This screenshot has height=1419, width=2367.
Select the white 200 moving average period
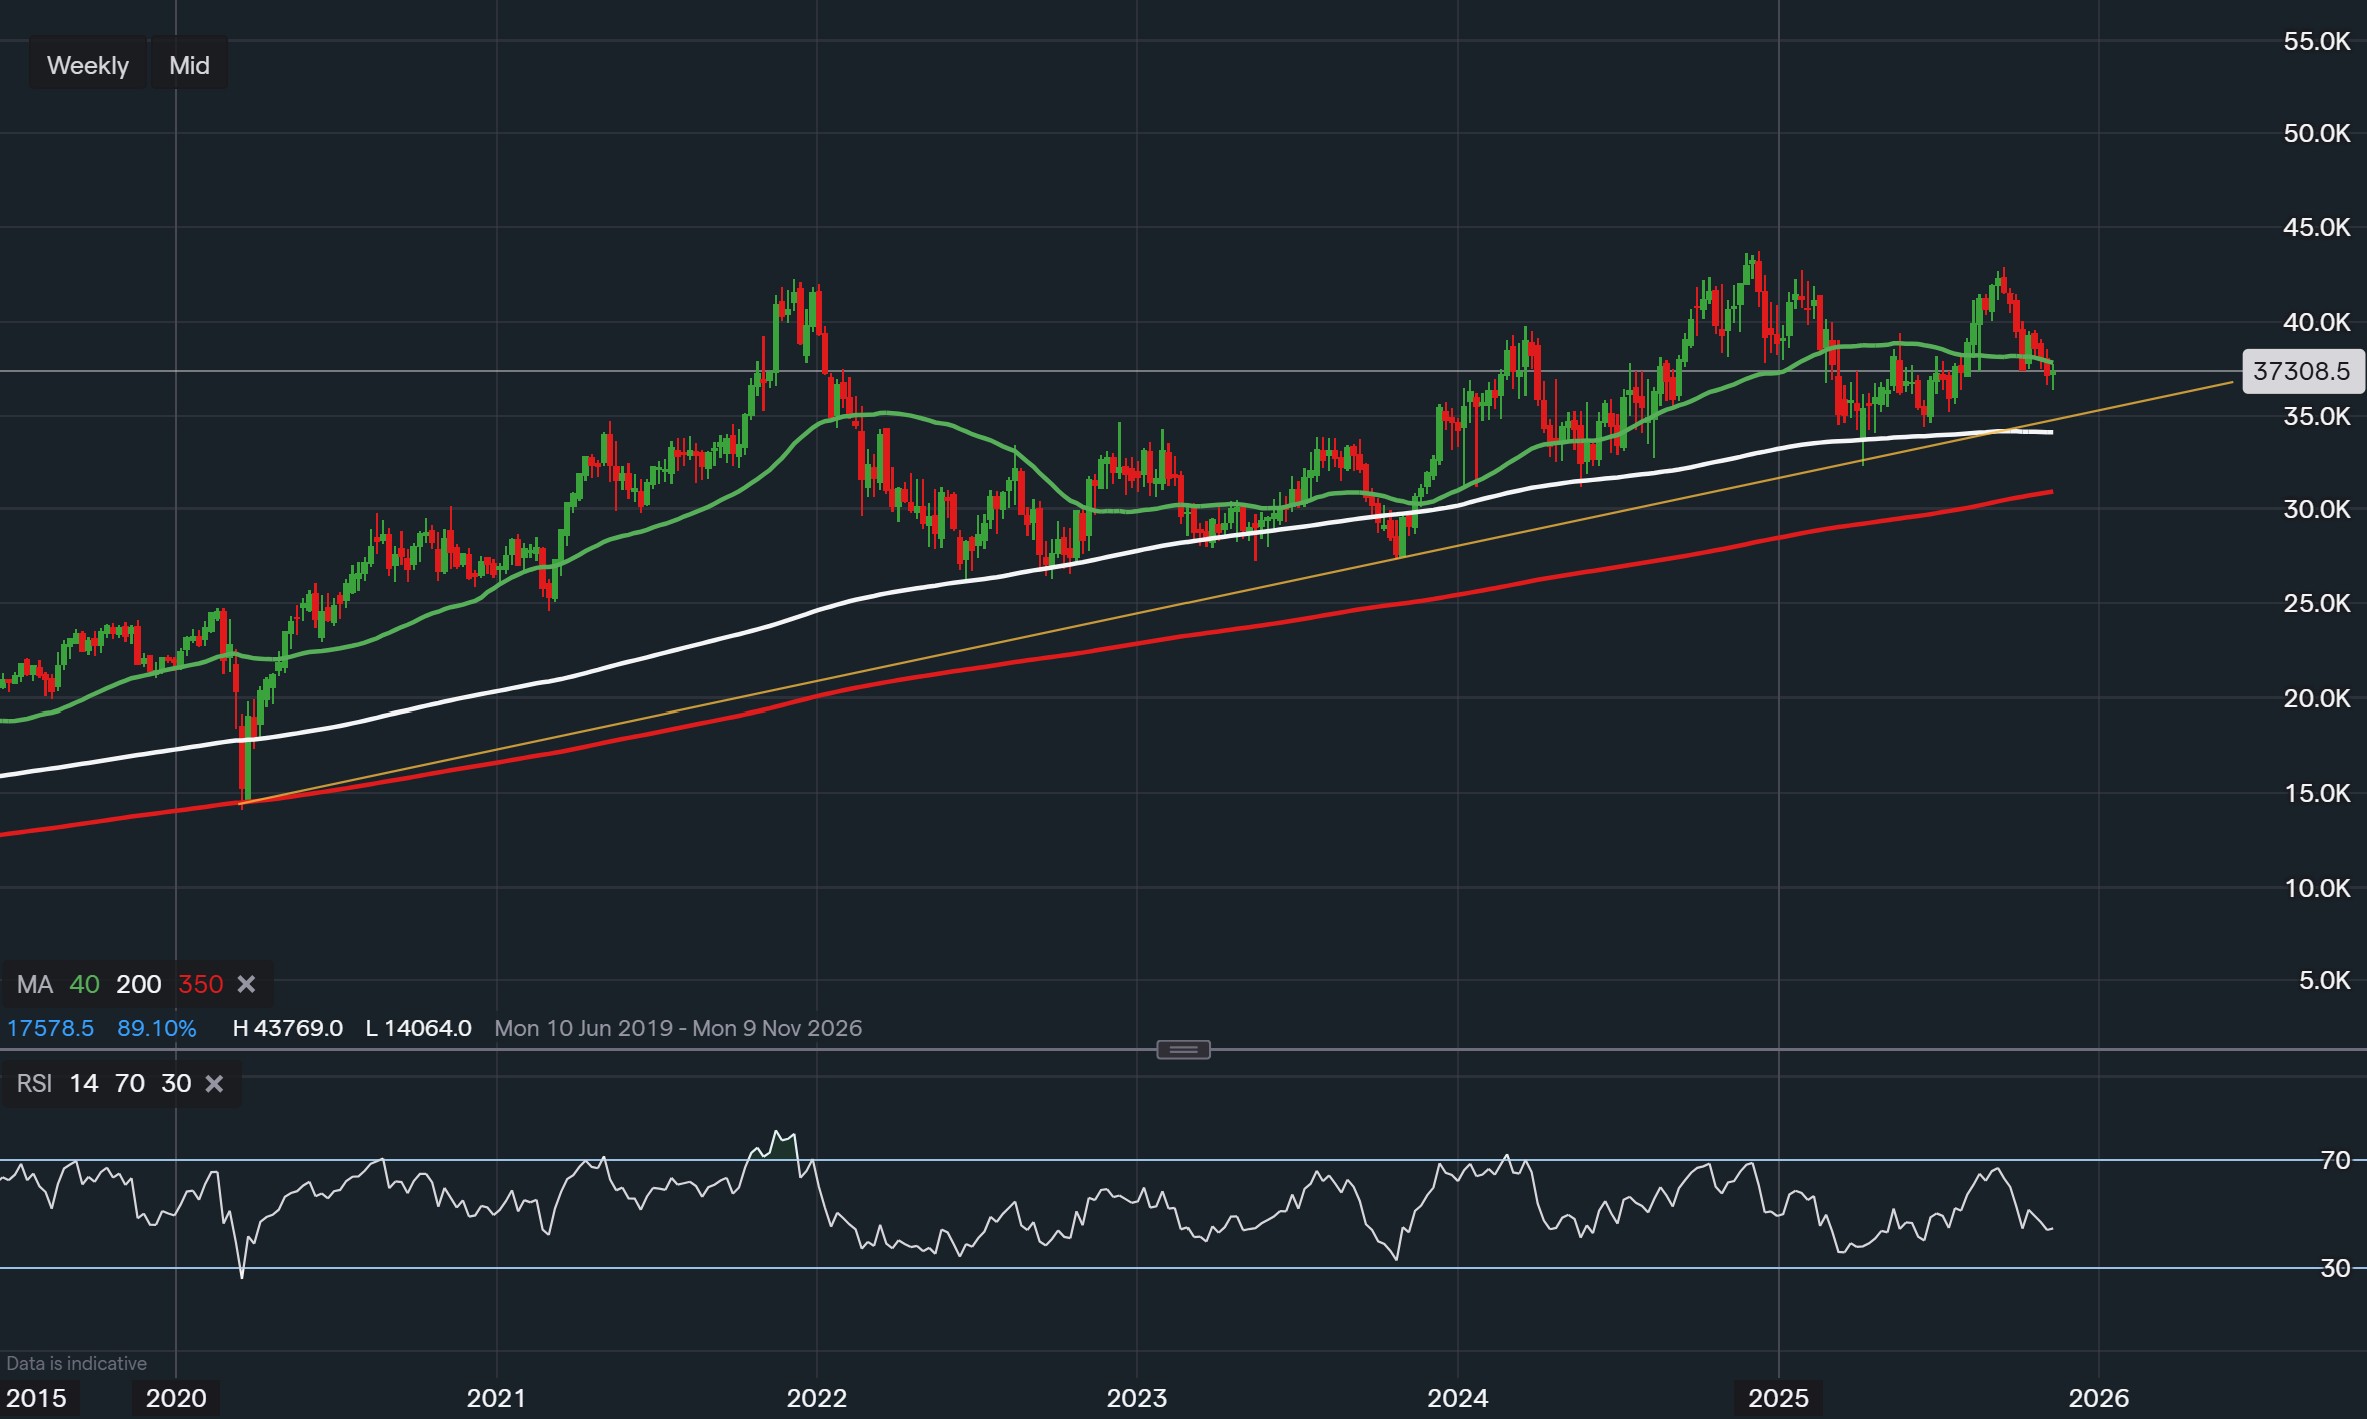[x=138, y=985]
